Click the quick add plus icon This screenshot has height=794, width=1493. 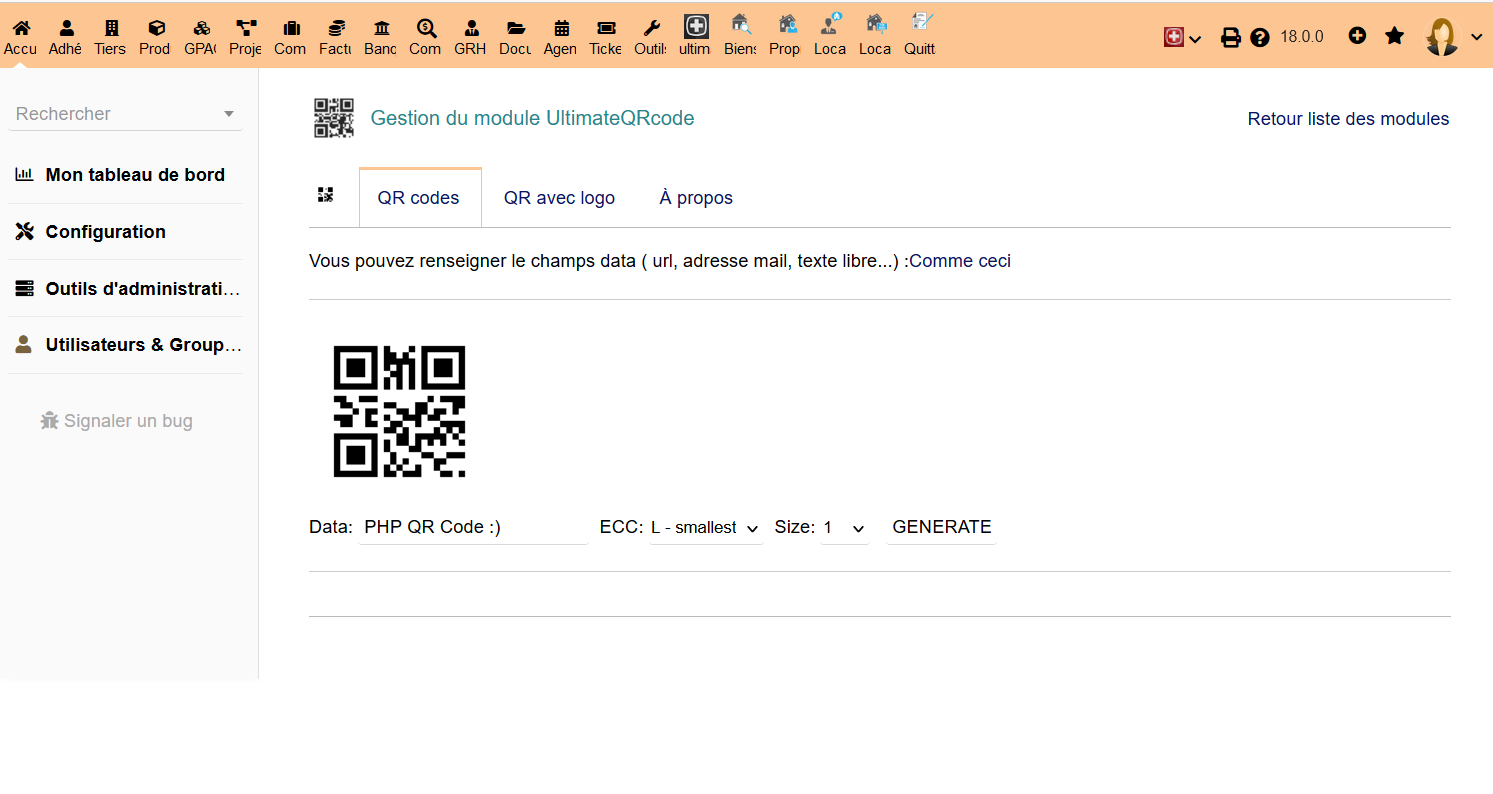pyautogui.click(x=1357, y=36)
